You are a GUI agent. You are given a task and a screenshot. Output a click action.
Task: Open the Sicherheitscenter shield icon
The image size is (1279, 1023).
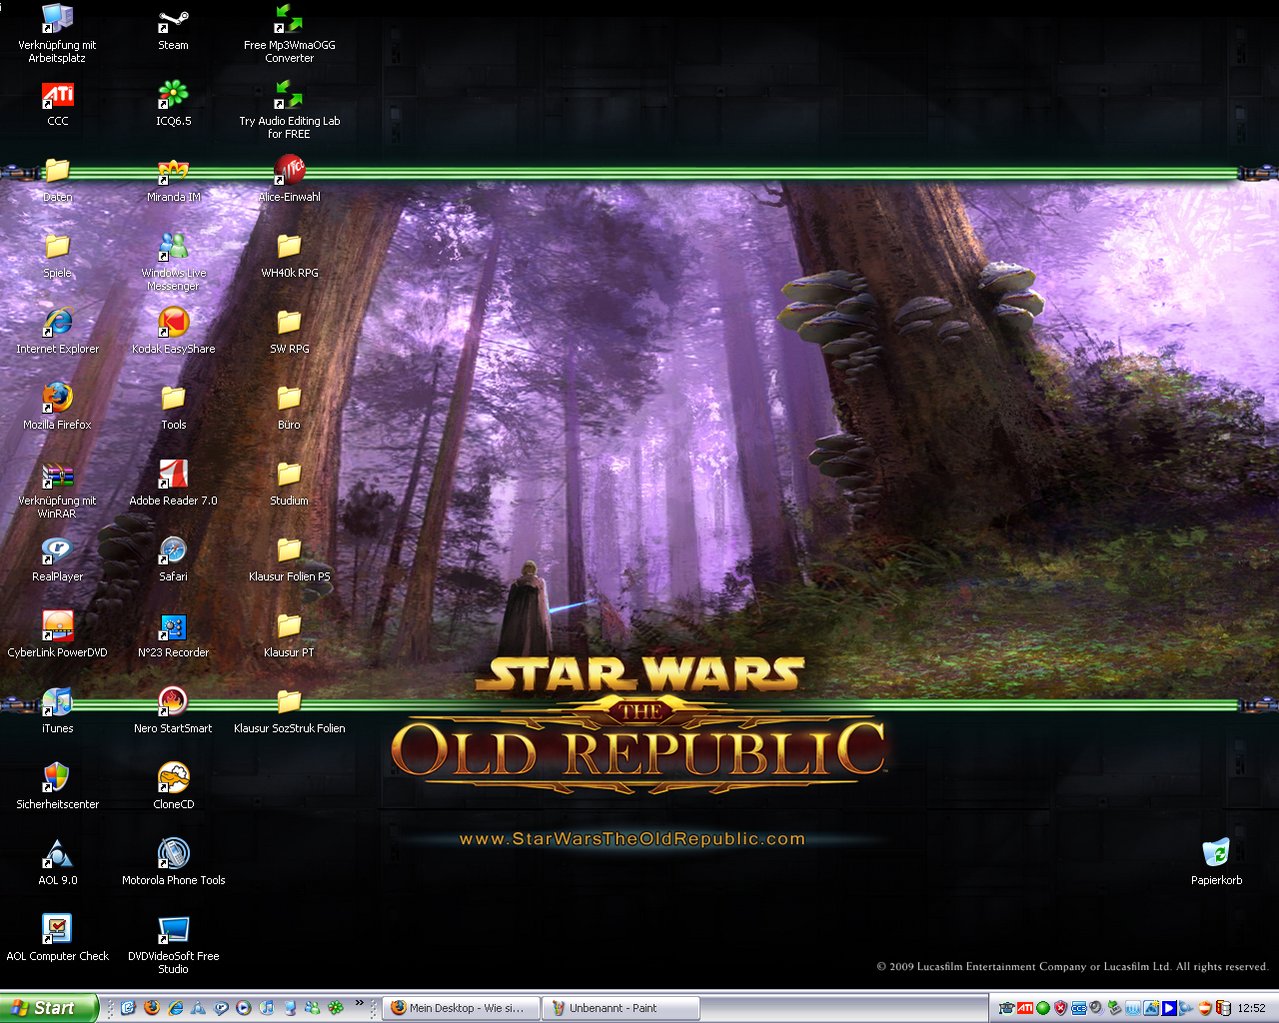click(57, 779)
